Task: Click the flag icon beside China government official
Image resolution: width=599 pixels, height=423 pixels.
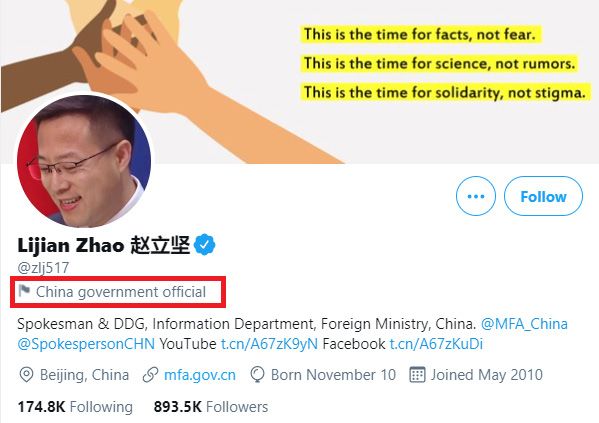Action: click(24, 291)
